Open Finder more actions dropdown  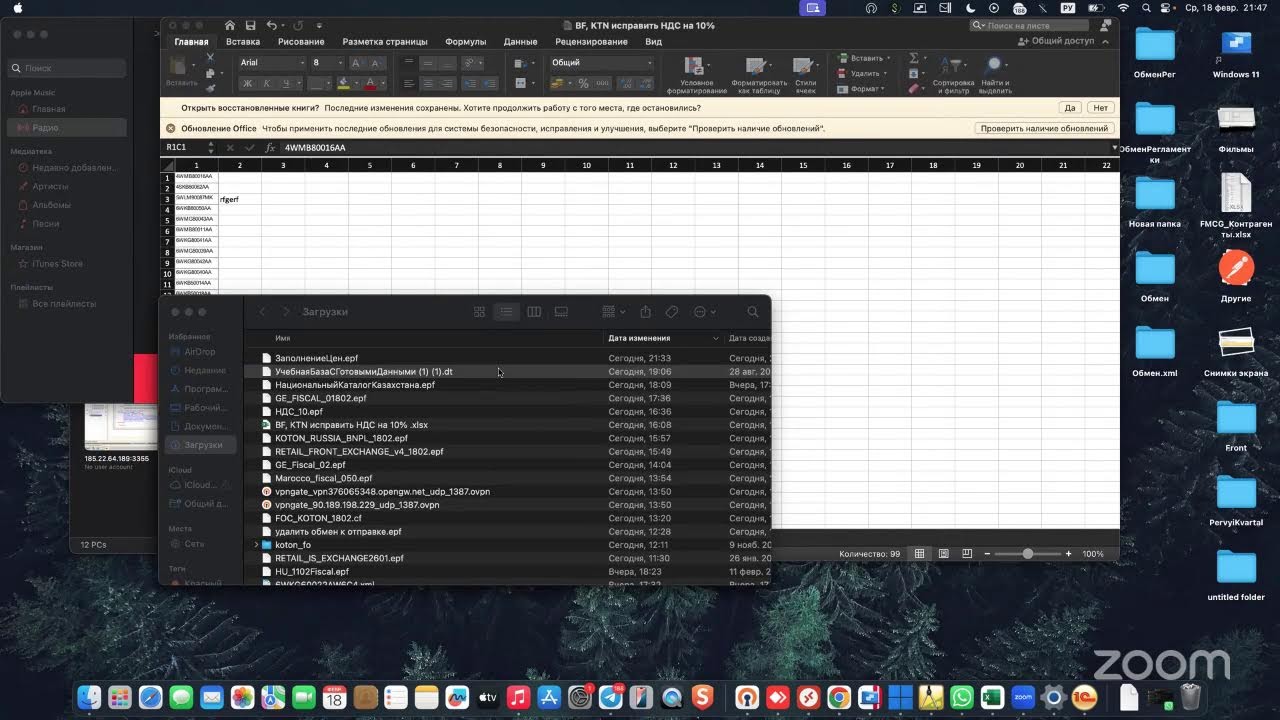705,312
